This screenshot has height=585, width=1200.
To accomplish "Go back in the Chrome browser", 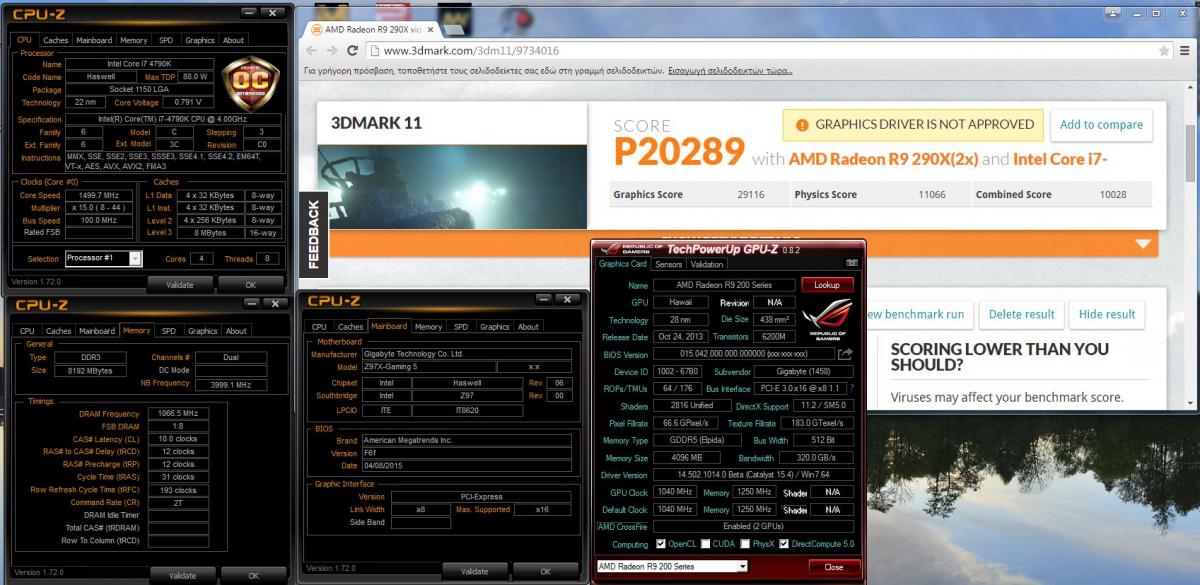I will 311,50.
